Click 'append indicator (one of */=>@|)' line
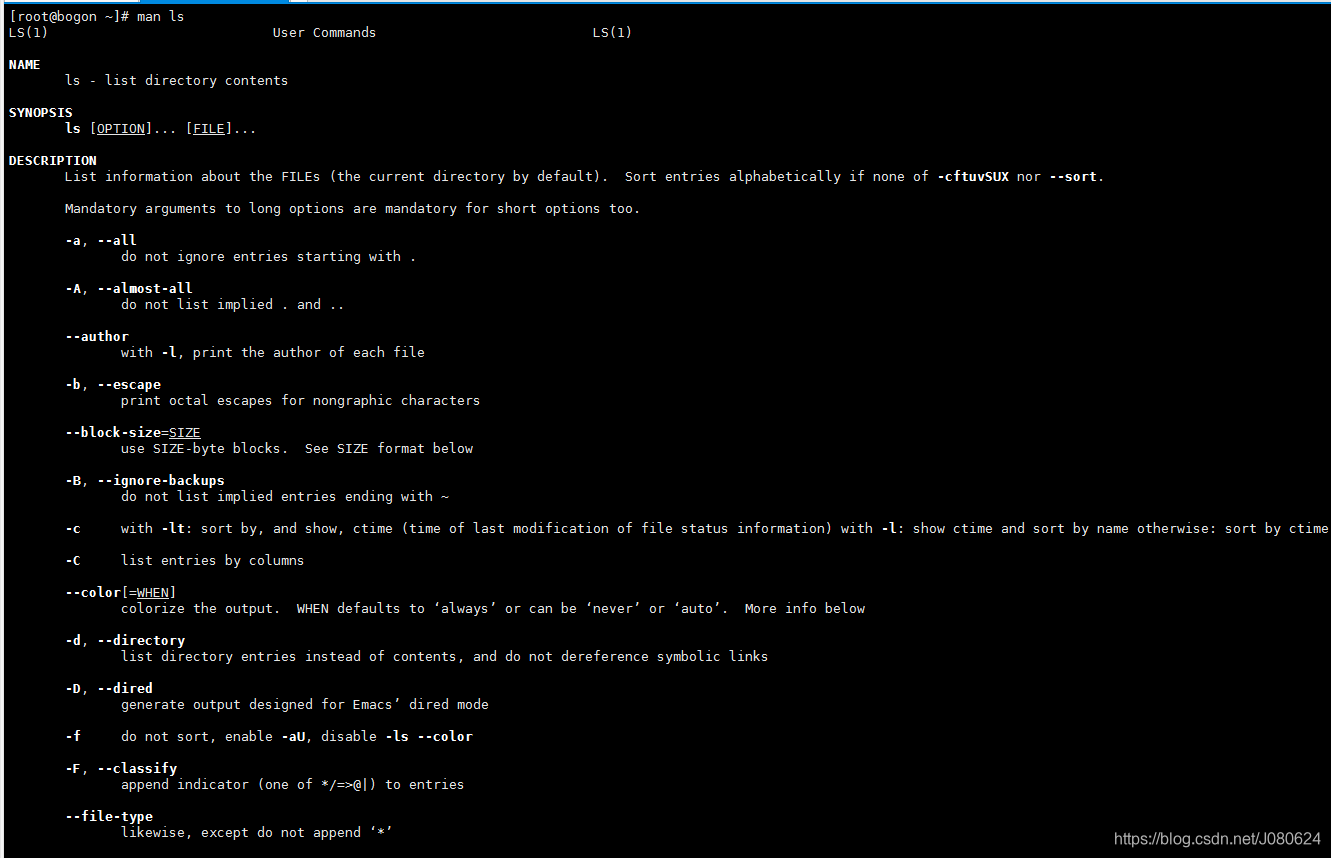The image size is (1331, 858). tap(292, 784)
